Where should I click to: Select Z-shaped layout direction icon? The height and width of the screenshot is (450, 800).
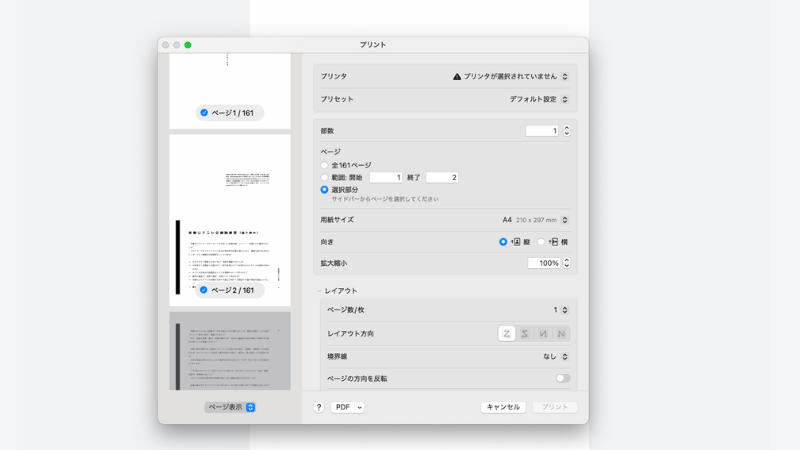pos(506,334)
